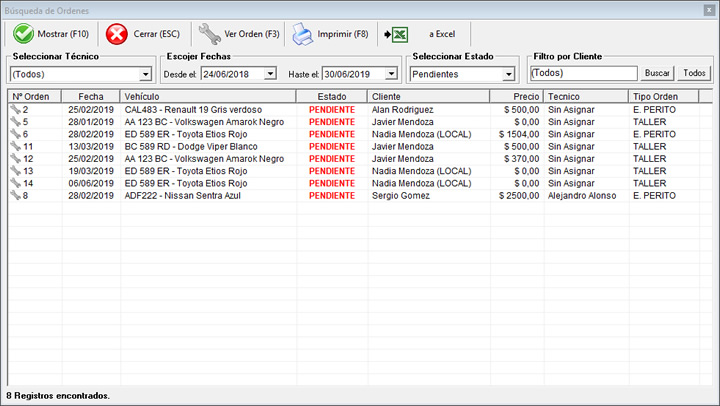Viewport: 720px width, 406px height.
Task: Sort by Nº Orden column header
Action: (x=34, y=96)
